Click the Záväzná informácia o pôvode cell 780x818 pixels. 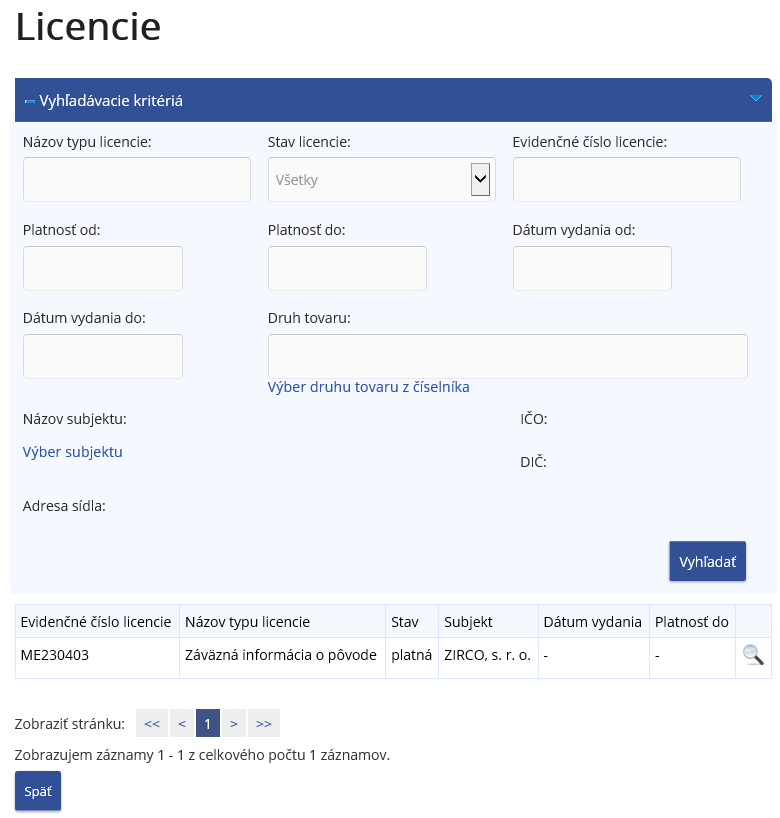[282, 658]
